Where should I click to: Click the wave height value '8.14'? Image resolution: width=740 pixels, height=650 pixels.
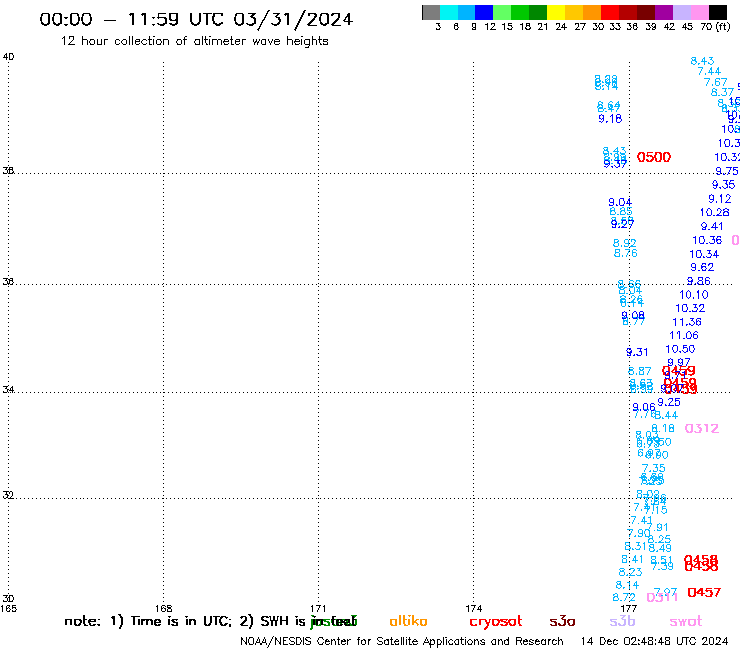pyautogui.click(x=627, y=585)
